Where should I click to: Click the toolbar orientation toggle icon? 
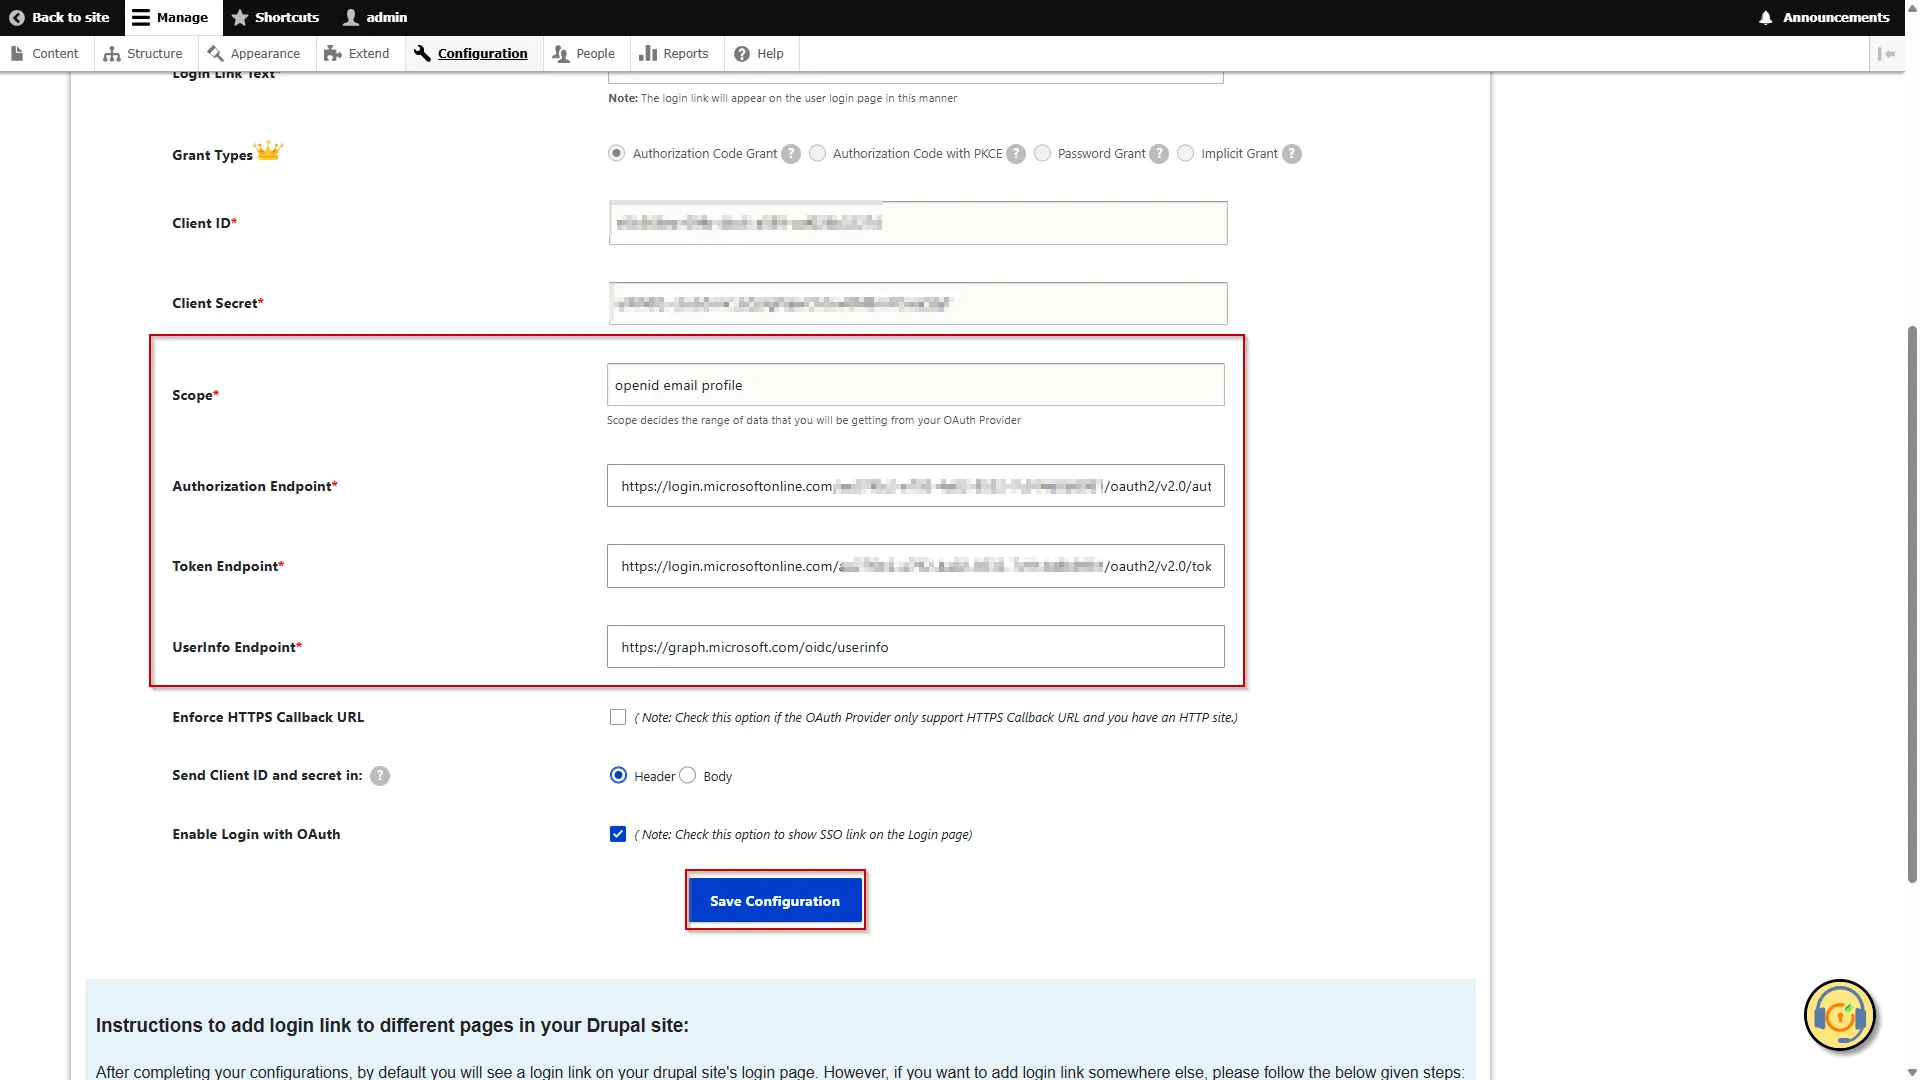[x=1886, y=54]
